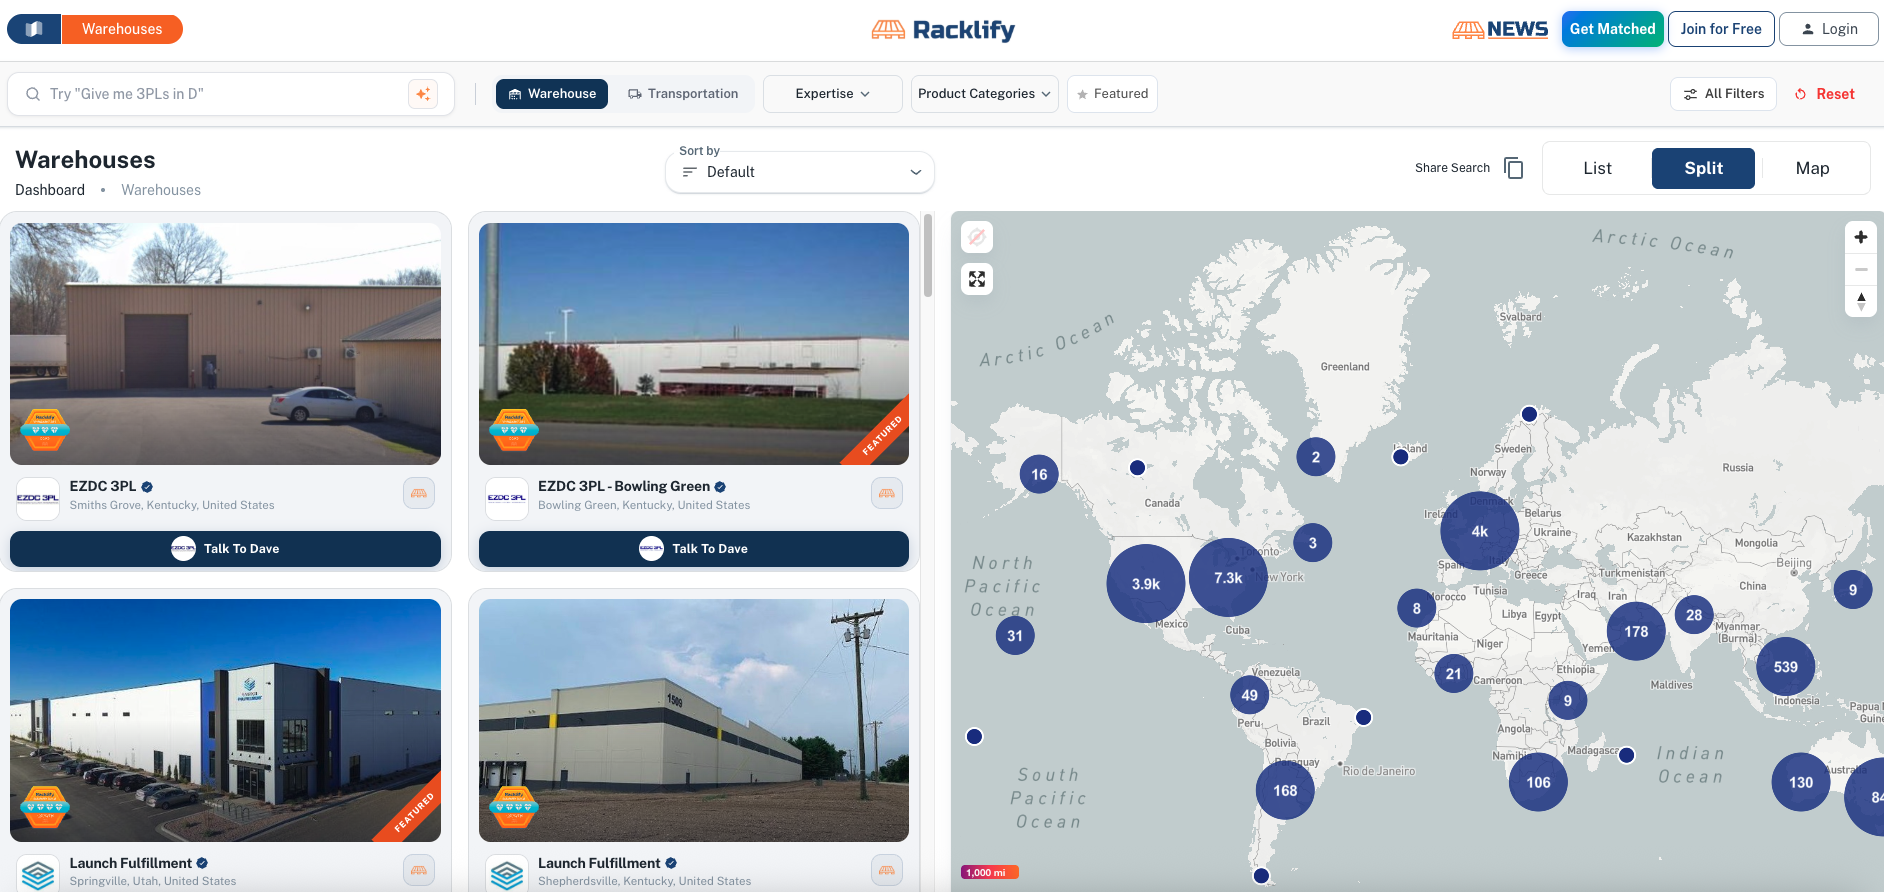Click the Login button
This screenshot has height=892, width=1884.
[1829, 29]
